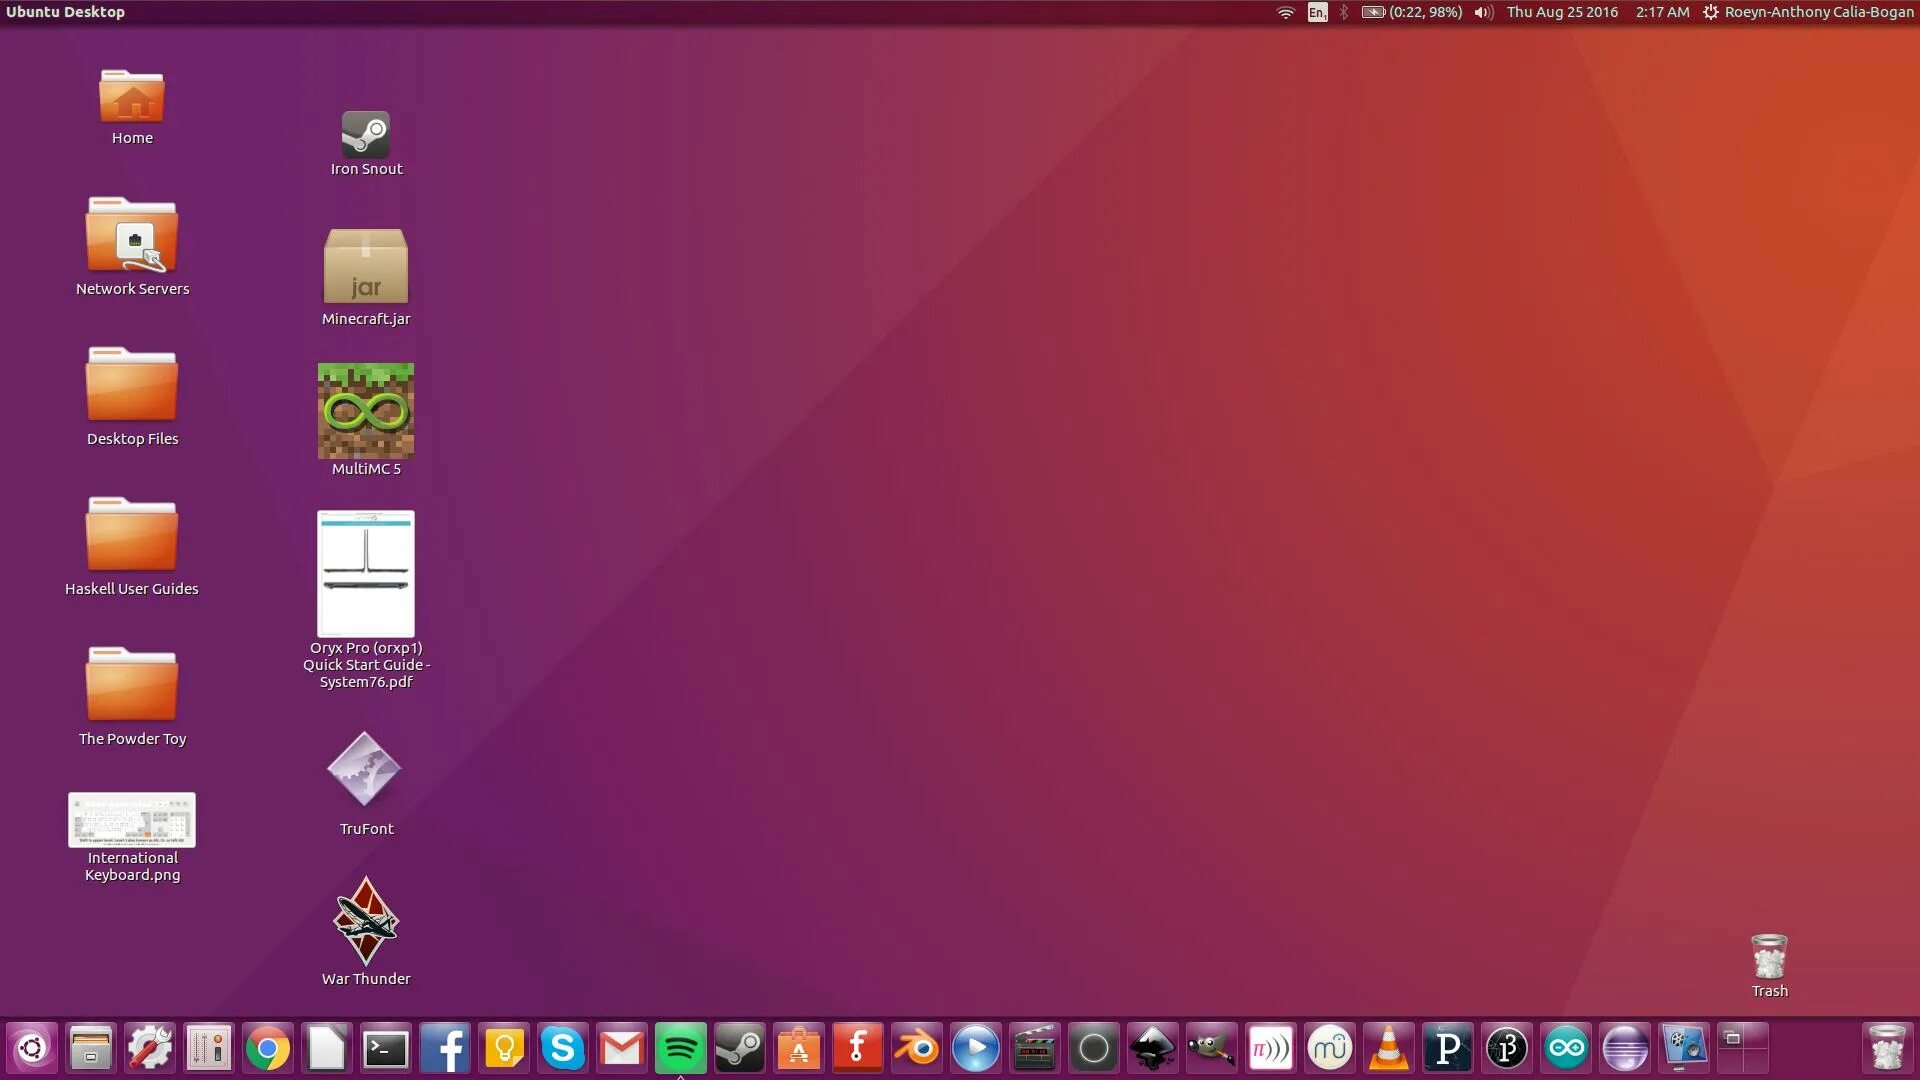The width and height of the screenshot is (1920, 1080).
Task: Click the workspace switcher in the dock
Action: [1743, 1048]
